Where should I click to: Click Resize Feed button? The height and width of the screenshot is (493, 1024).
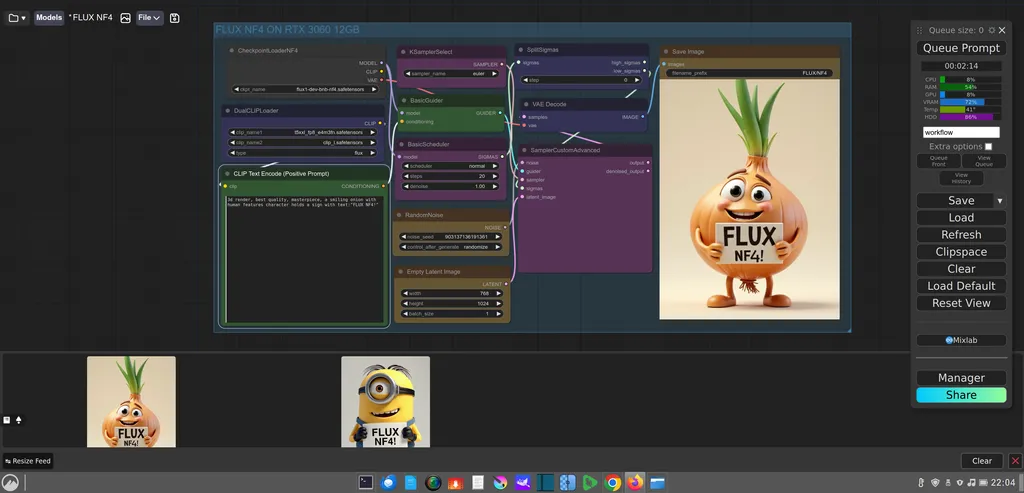point(27,461)
